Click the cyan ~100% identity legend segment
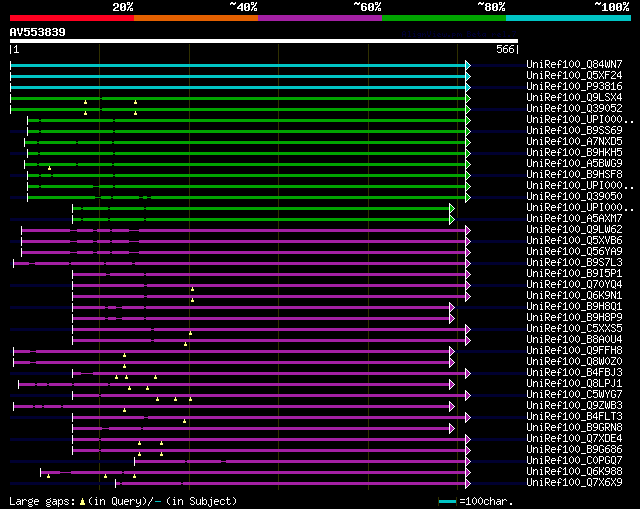Screen dimensions: 640x509 coord(569,18)
